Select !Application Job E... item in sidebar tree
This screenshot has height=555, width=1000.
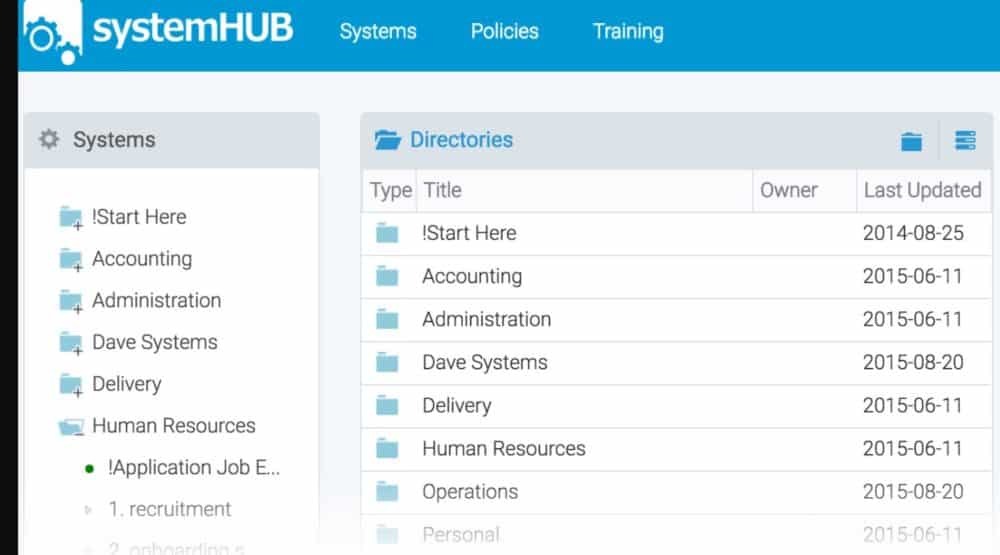pyautogui.click(x=194, y=468)
